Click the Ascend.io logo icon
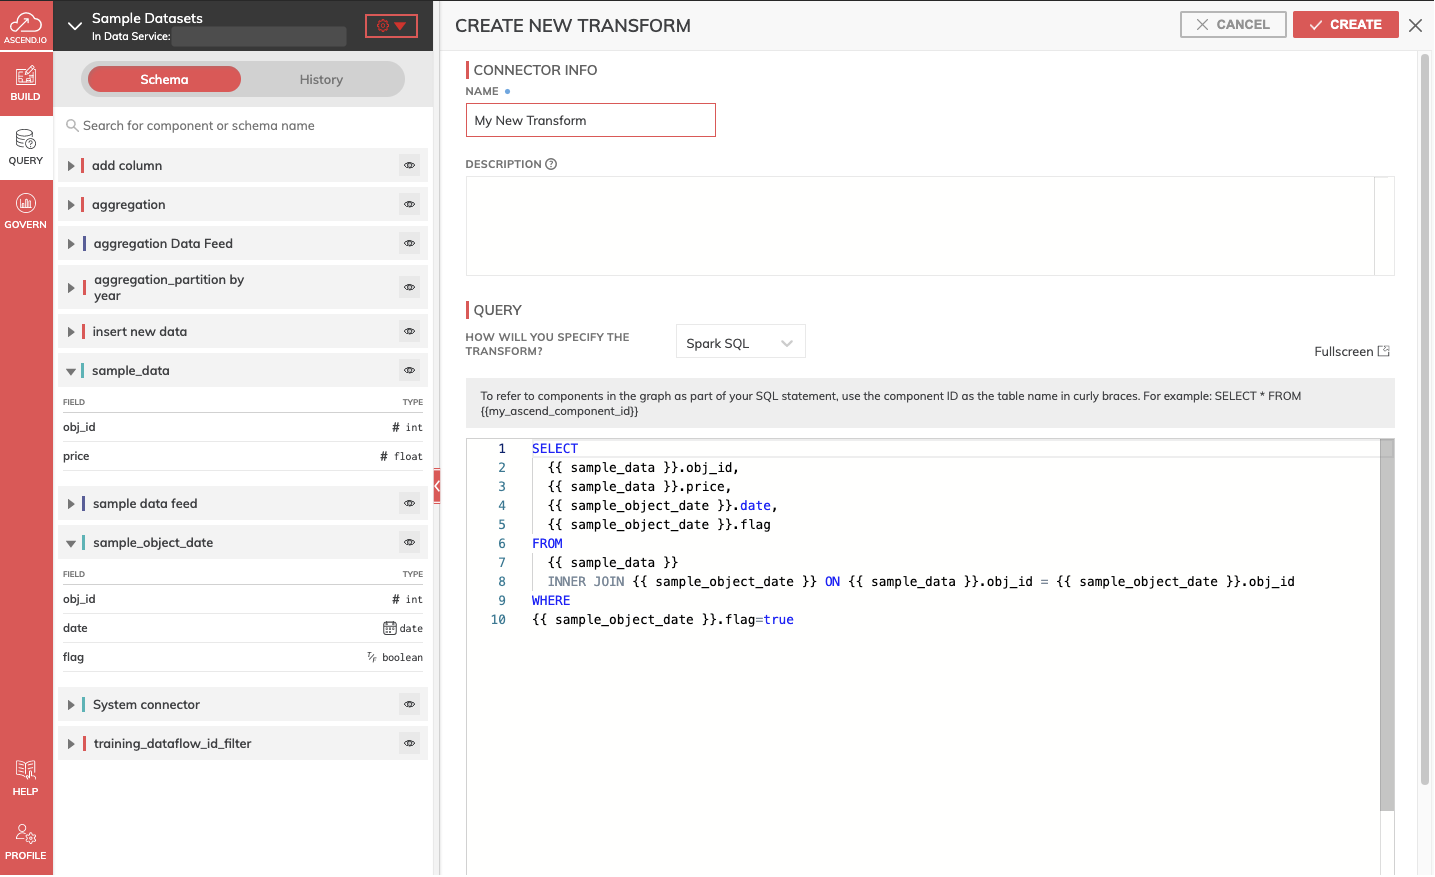Viewport: 1435px width, 877px height. pos(26,25)
